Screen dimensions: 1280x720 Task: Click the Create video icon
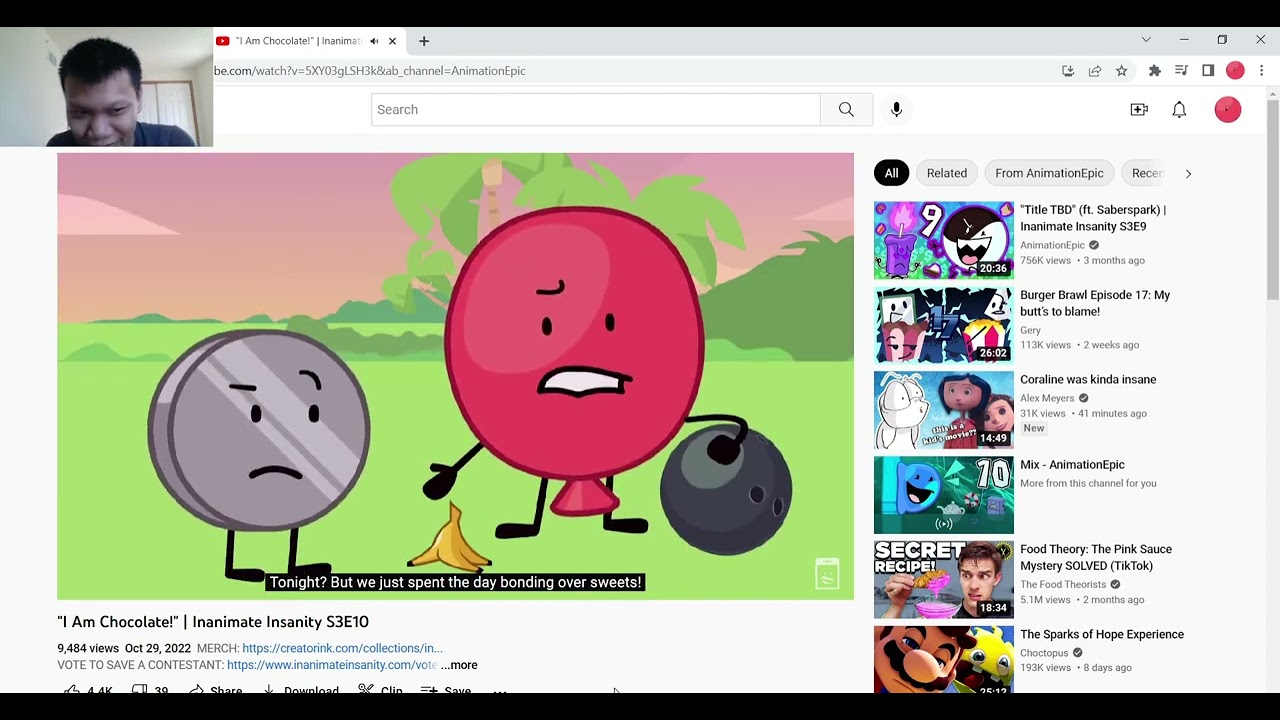pos(1139,110)
